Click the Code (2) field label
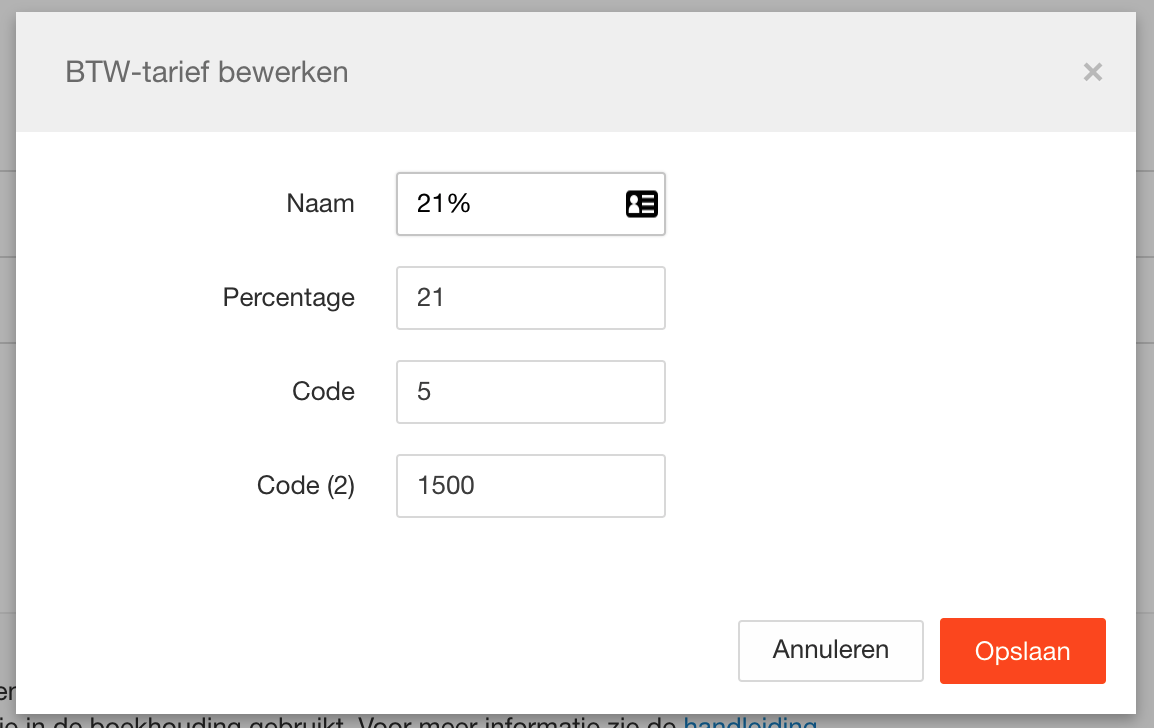The height and width of the screenshot is (728, 1154). pos(305,486)
